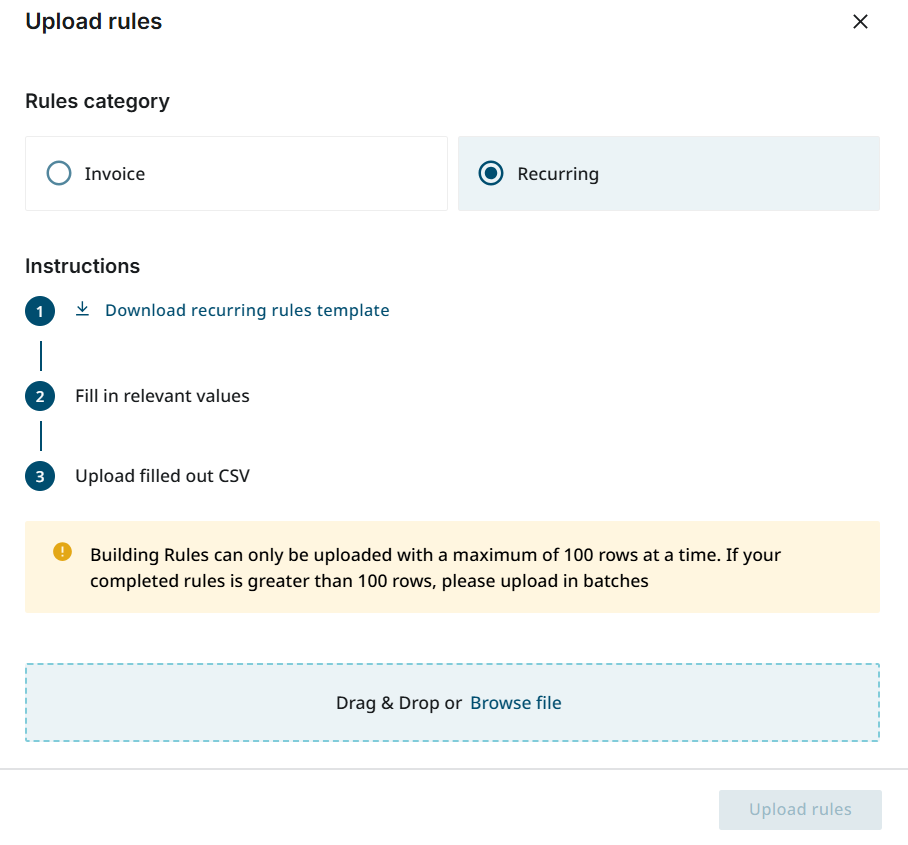The image size is (908, 845).
Task: Select the Recurring radio button
Action: [491, 174]
